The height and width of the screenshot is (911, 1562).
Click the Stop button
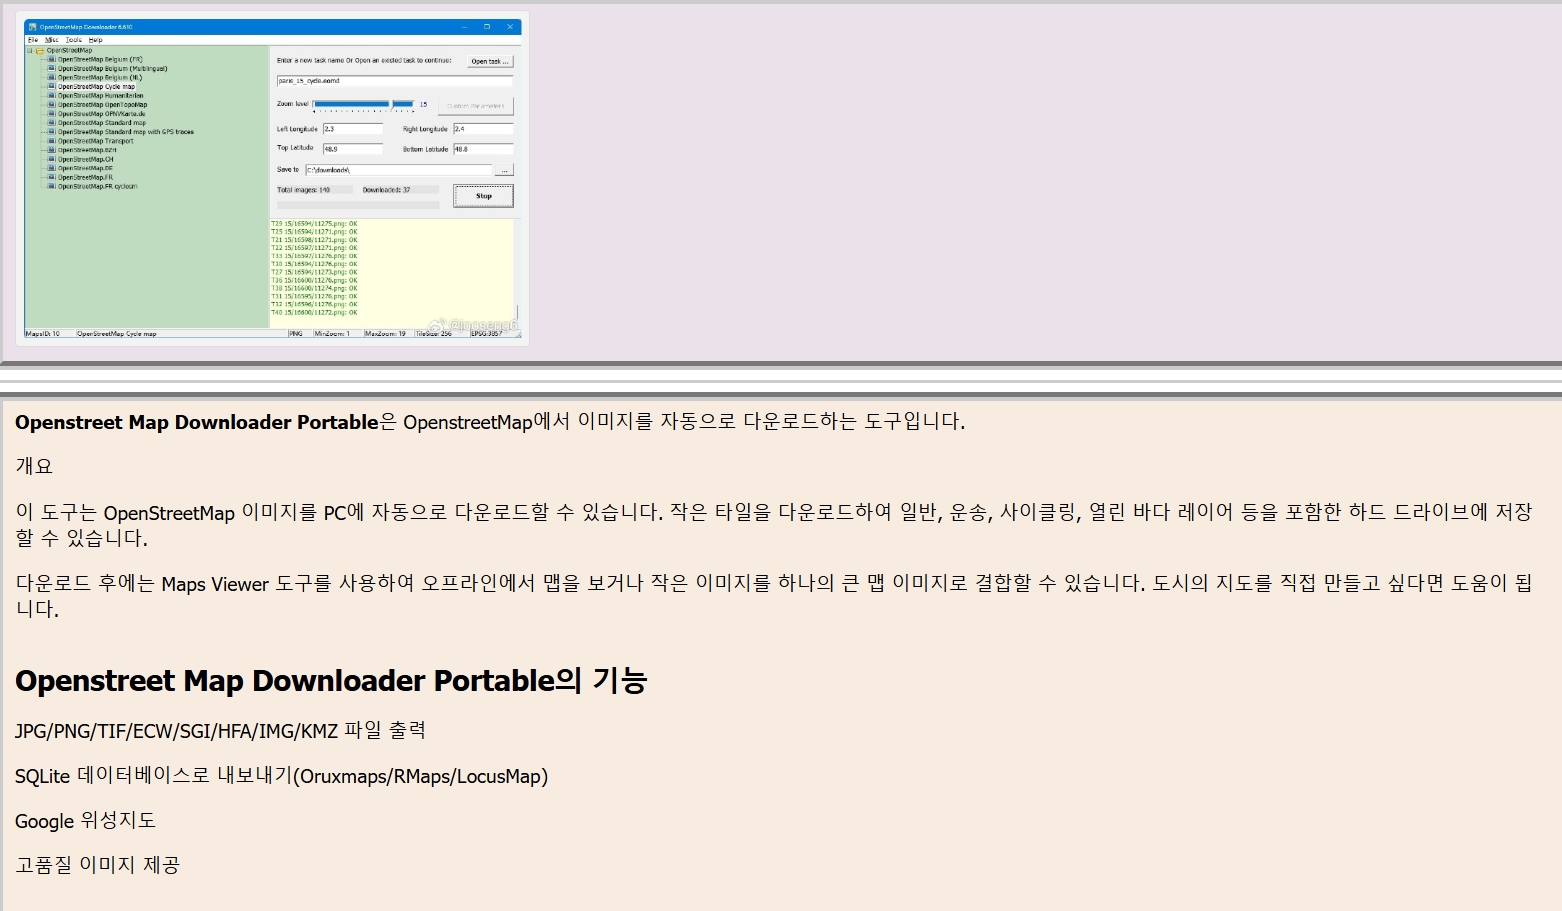483,196
